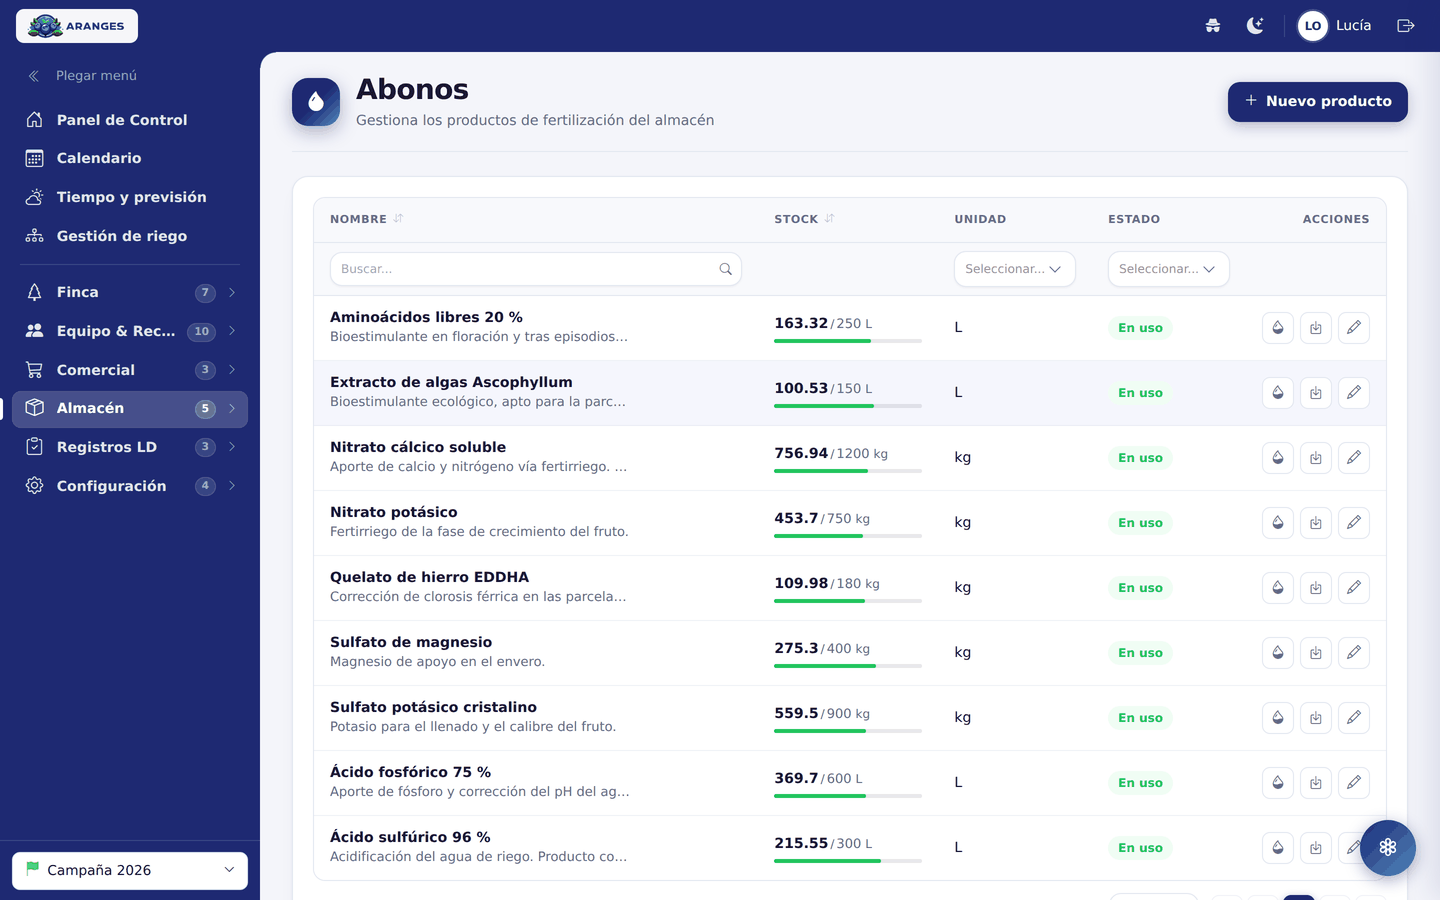
Task: Click stock entry icon for Sulfato potásico cristalino
Action: (1316, 718)
